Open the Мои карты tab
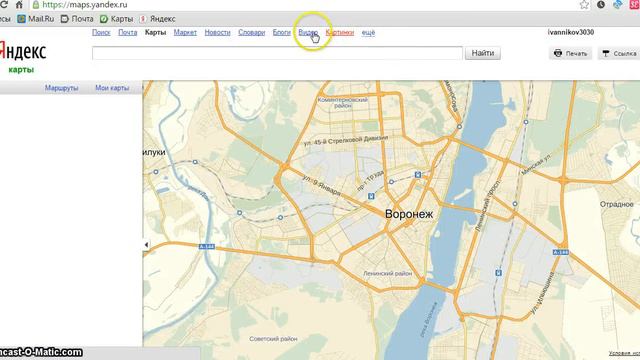640x360 pixels. 112,88
